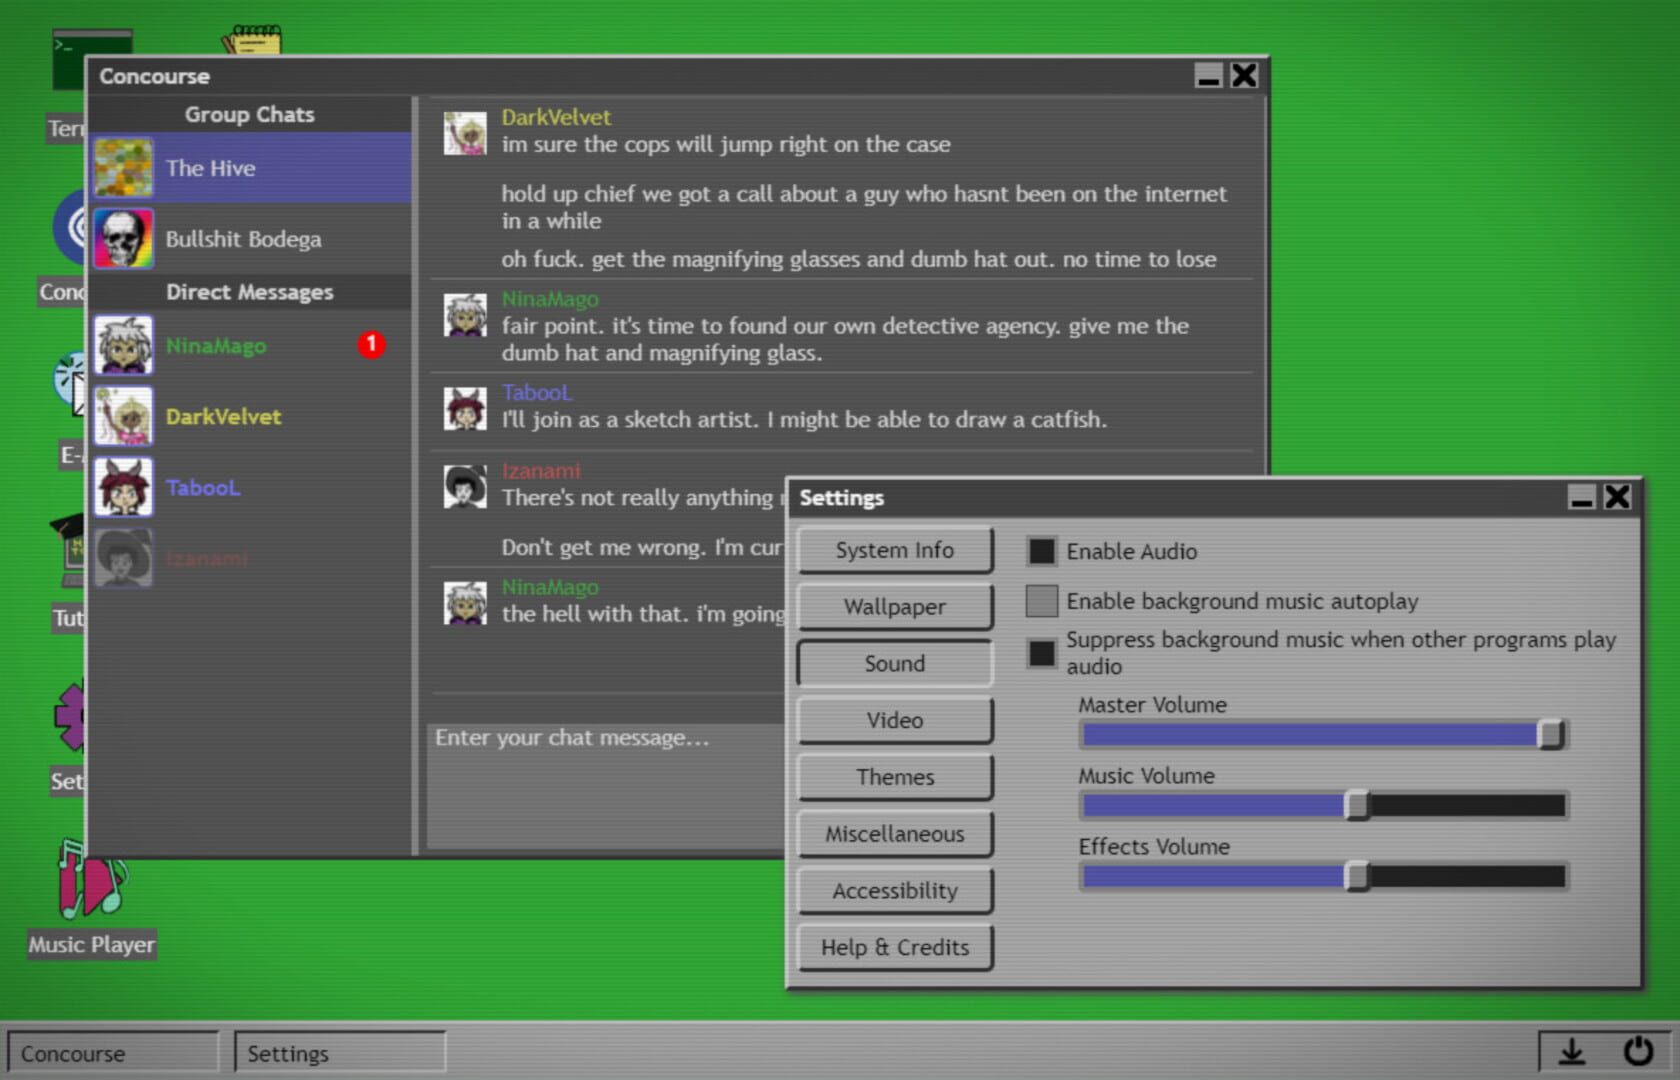Collapse the Group Chats section
The height and width of the screenshot is (1080, 1680).
249,114
